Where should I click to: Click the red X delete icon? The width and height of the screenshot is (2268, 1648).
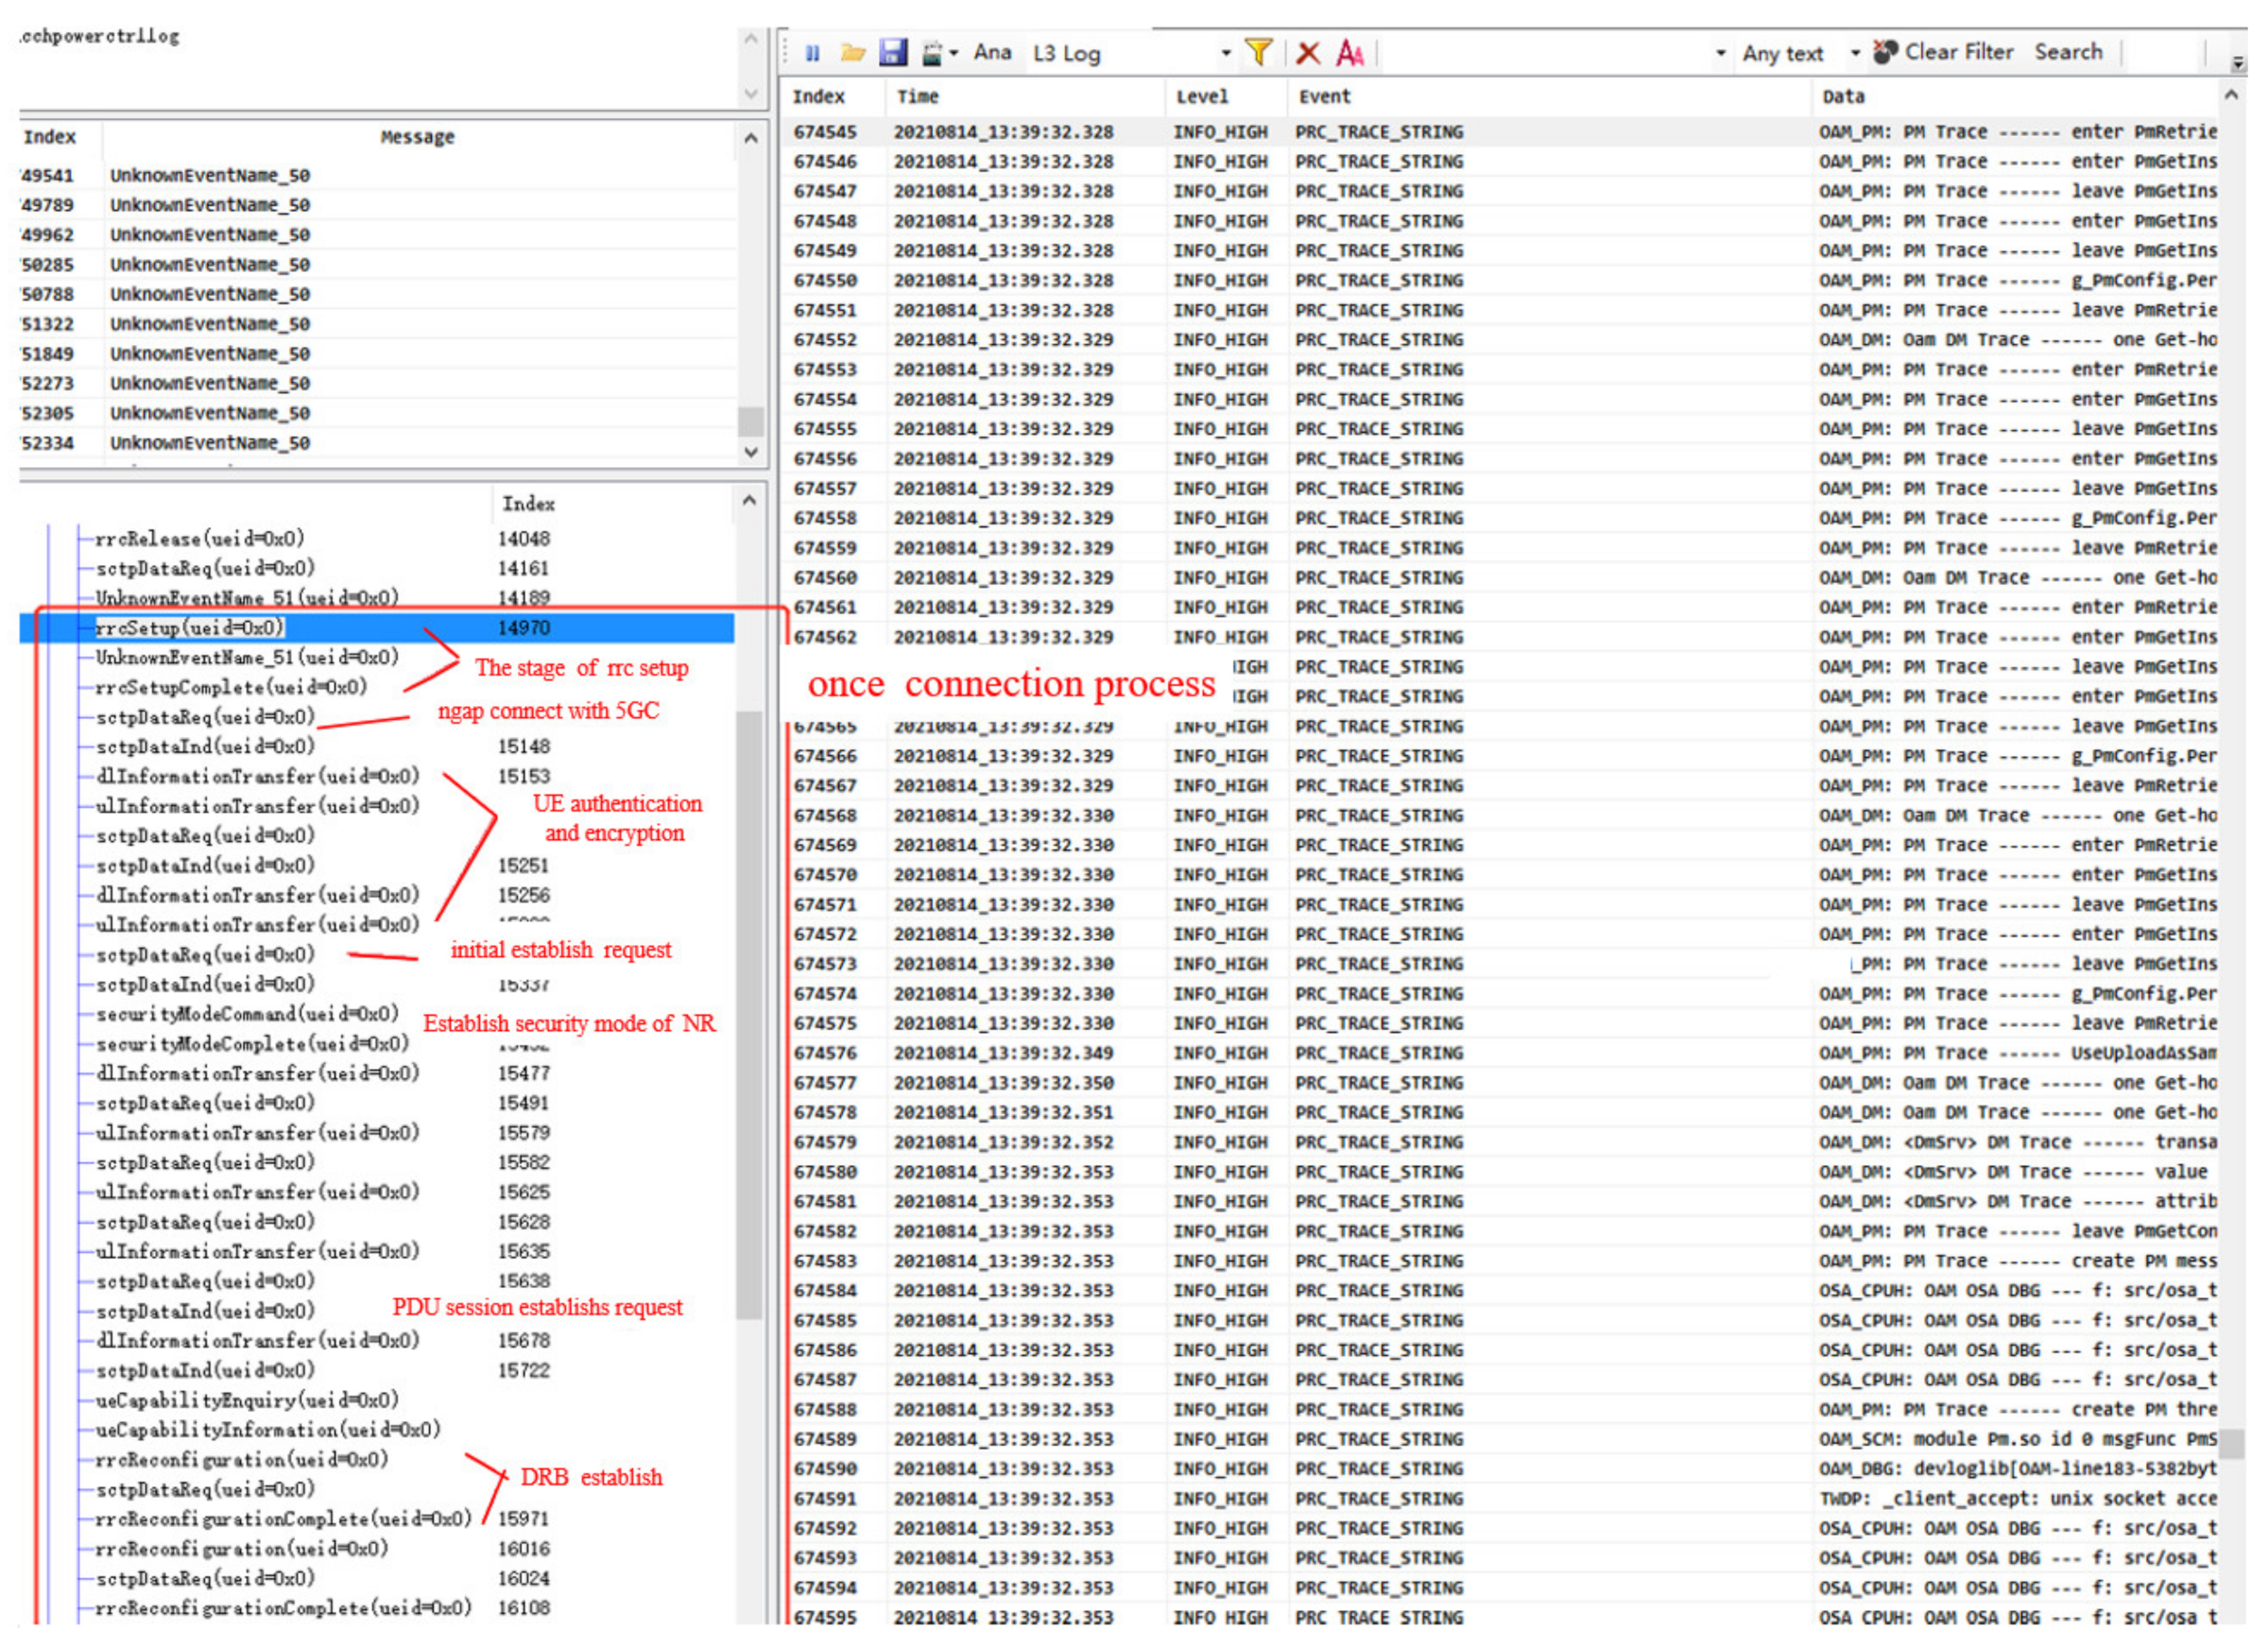coord(1308,53)
